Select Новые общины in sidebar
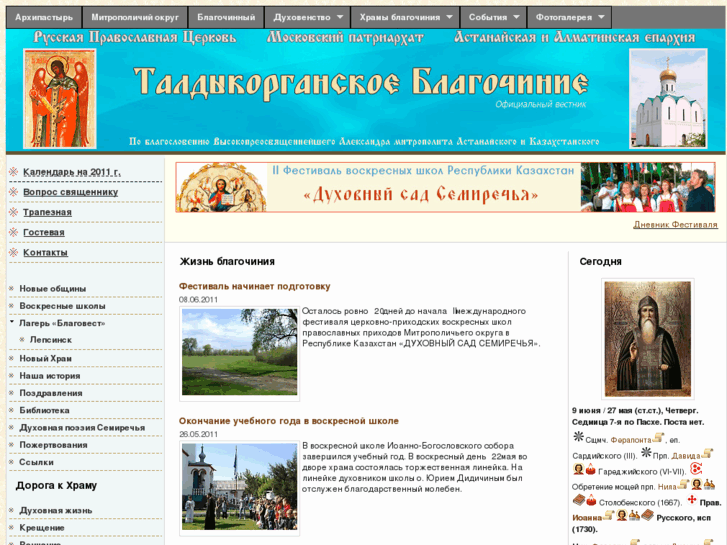This screenshot has height=545, width=727. [x=52, y=289]
